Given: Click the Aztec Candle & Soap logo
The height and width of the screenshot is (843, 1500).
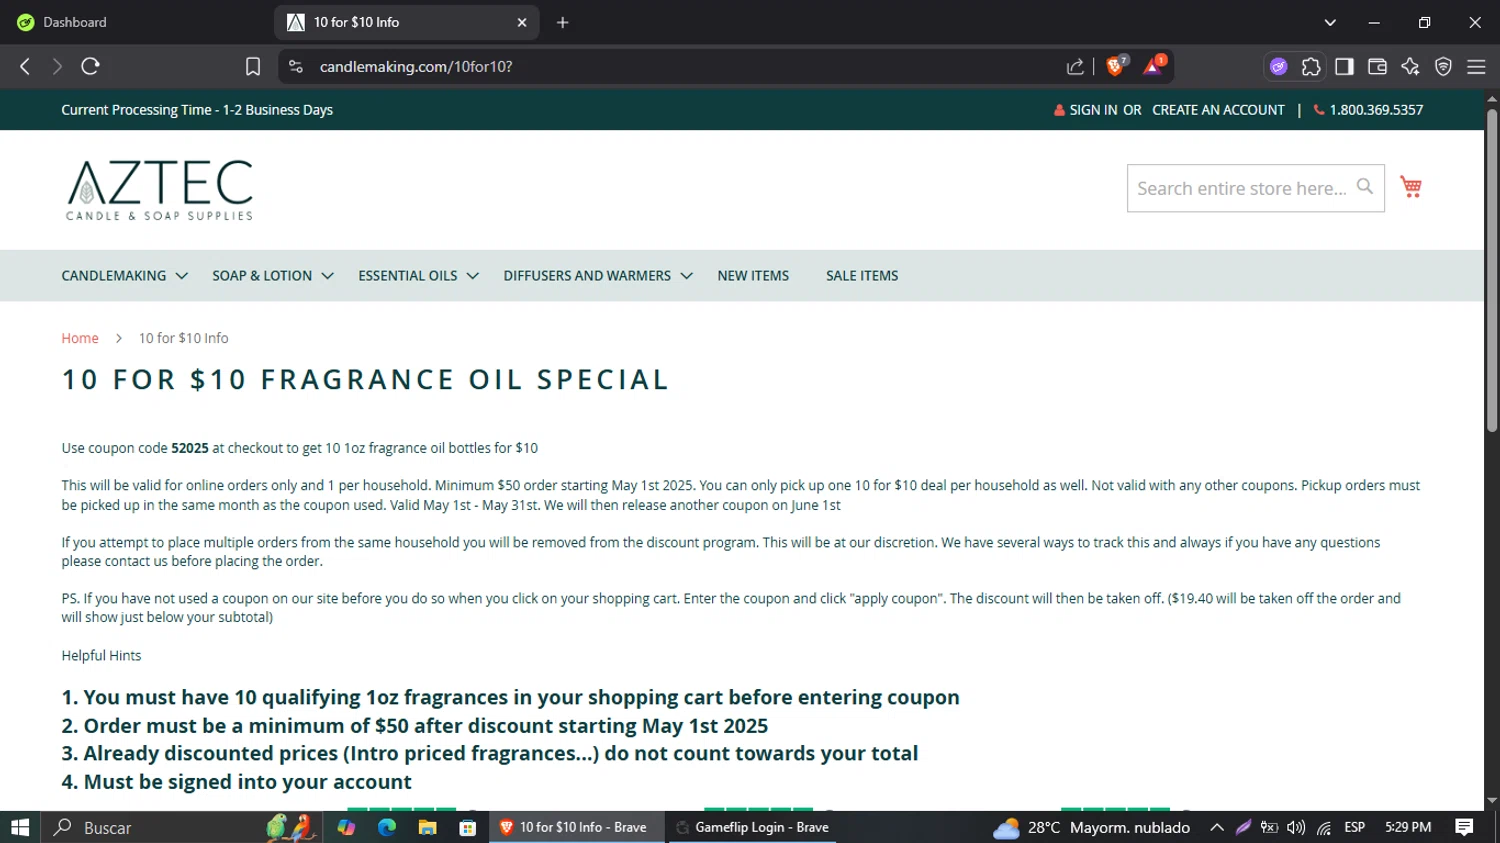Looking at the screenshot, I should [x=160, y=190].
